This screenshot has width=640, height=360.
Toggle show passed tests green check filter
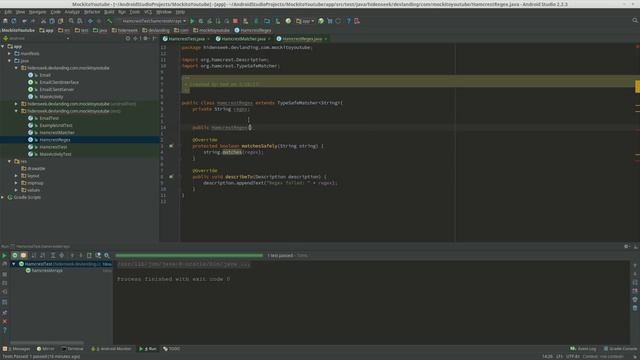point(15,256)
